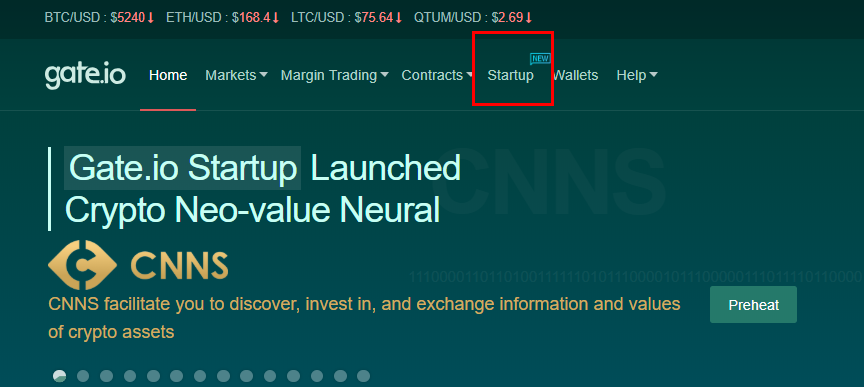The image size is (864, 387).
Task: Click the NEW badge above Startup
Action: pyautogui.click(x=540, y=59)
